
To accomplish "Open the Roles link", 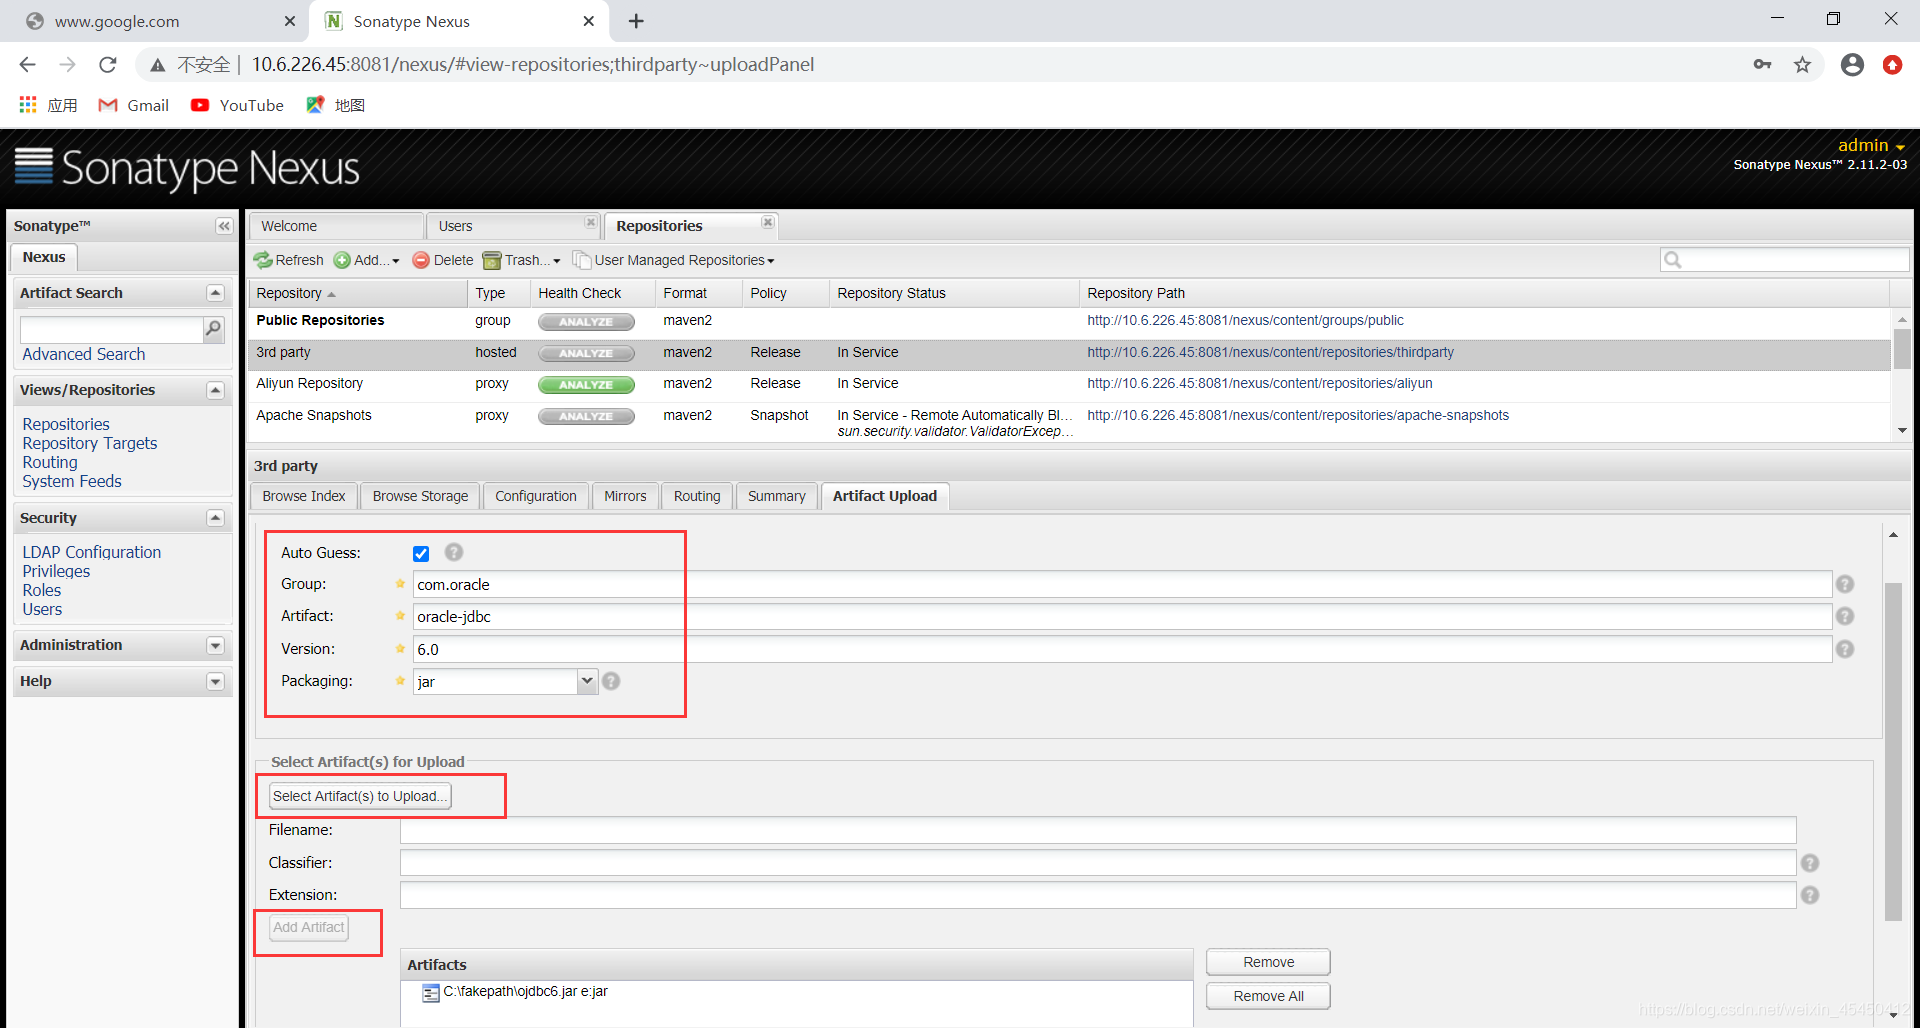I will click(42, 590).
